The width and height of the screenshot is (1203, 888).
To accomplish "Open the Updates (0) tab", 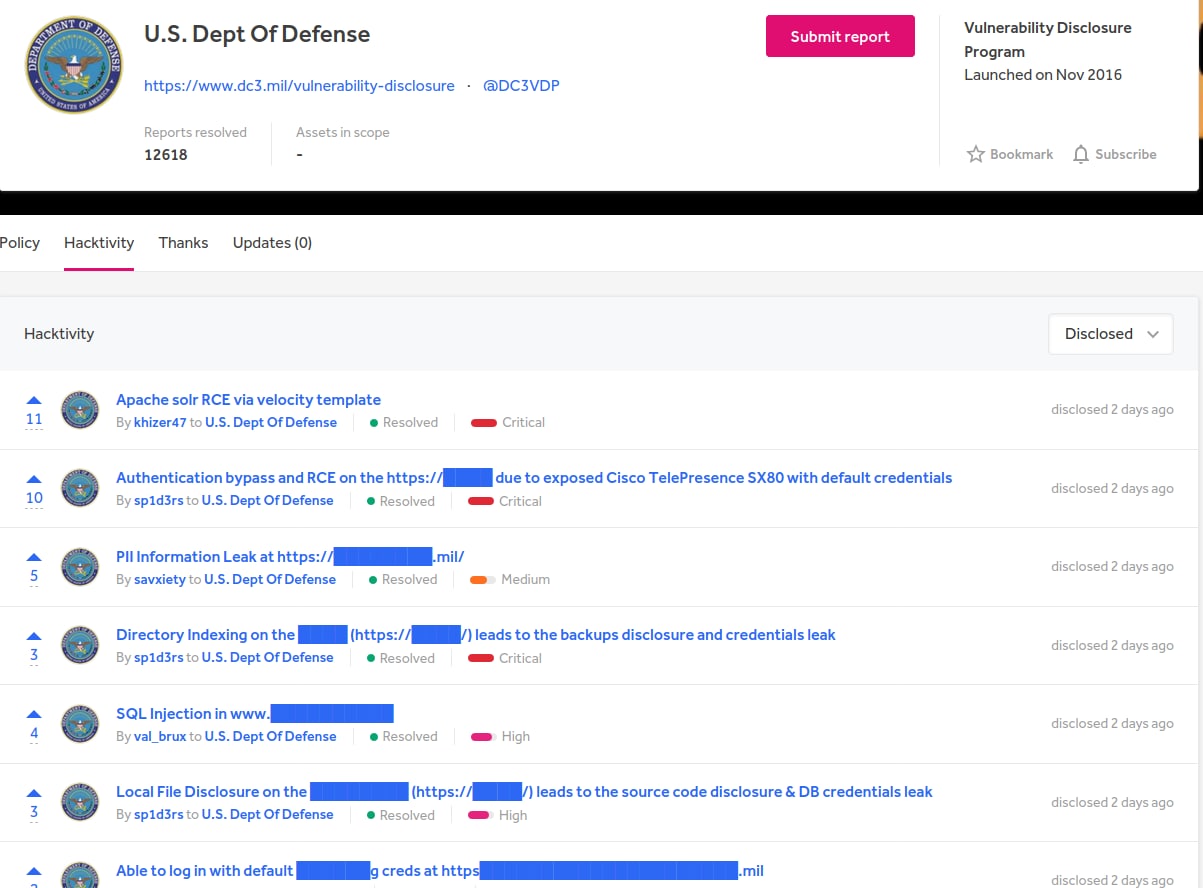I will [x=272, y=243].
